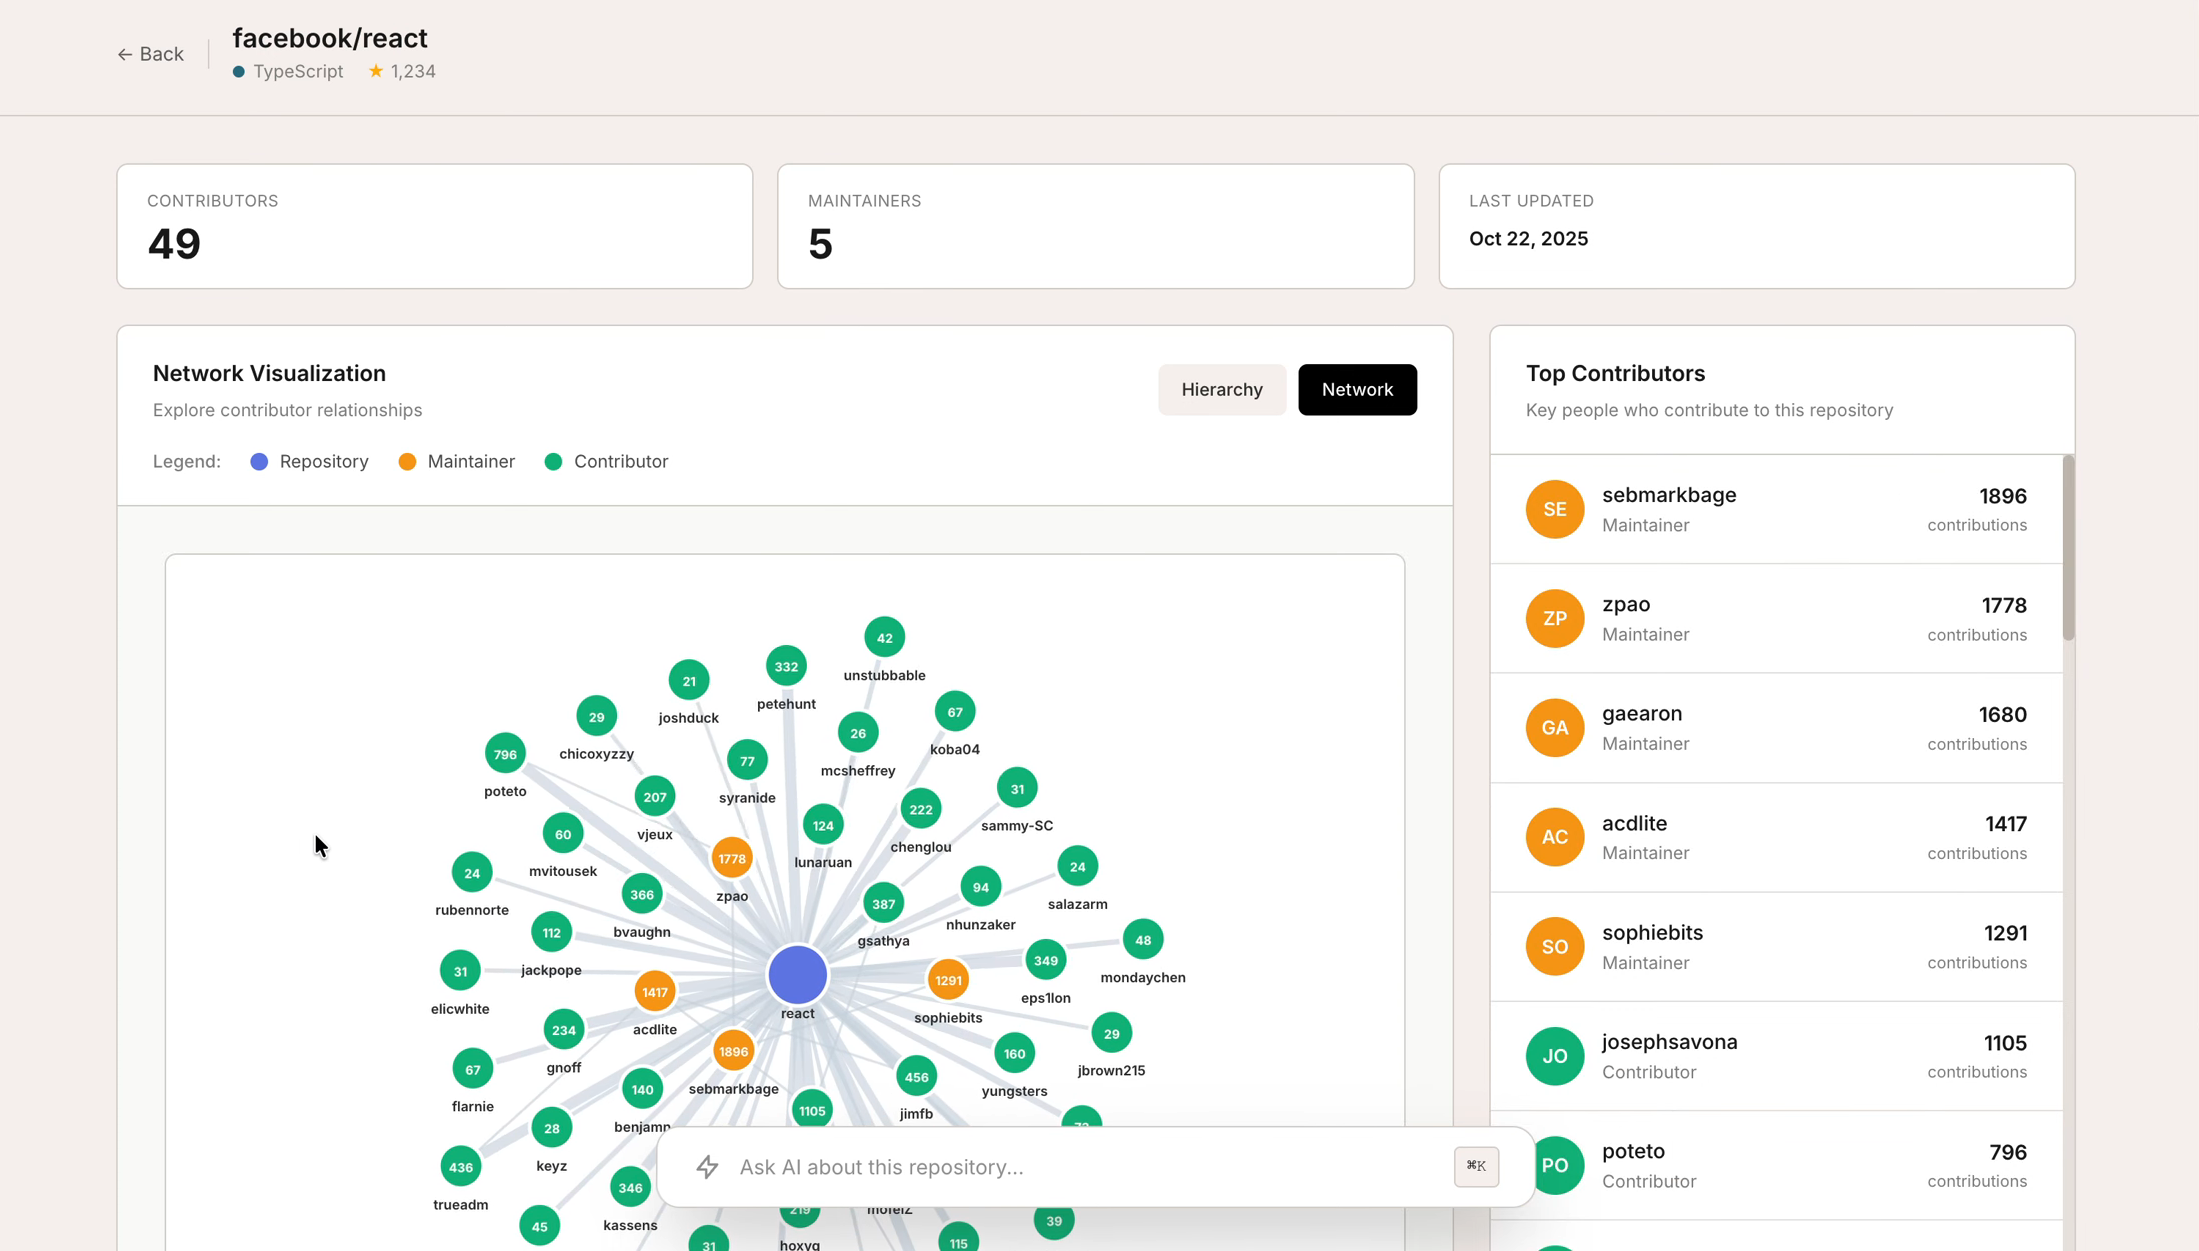Select the sebmarkbage node 1896 in graph
Image resolution: width=2199 pixels, height=1251 pixels.
(x=733, y=1051)
